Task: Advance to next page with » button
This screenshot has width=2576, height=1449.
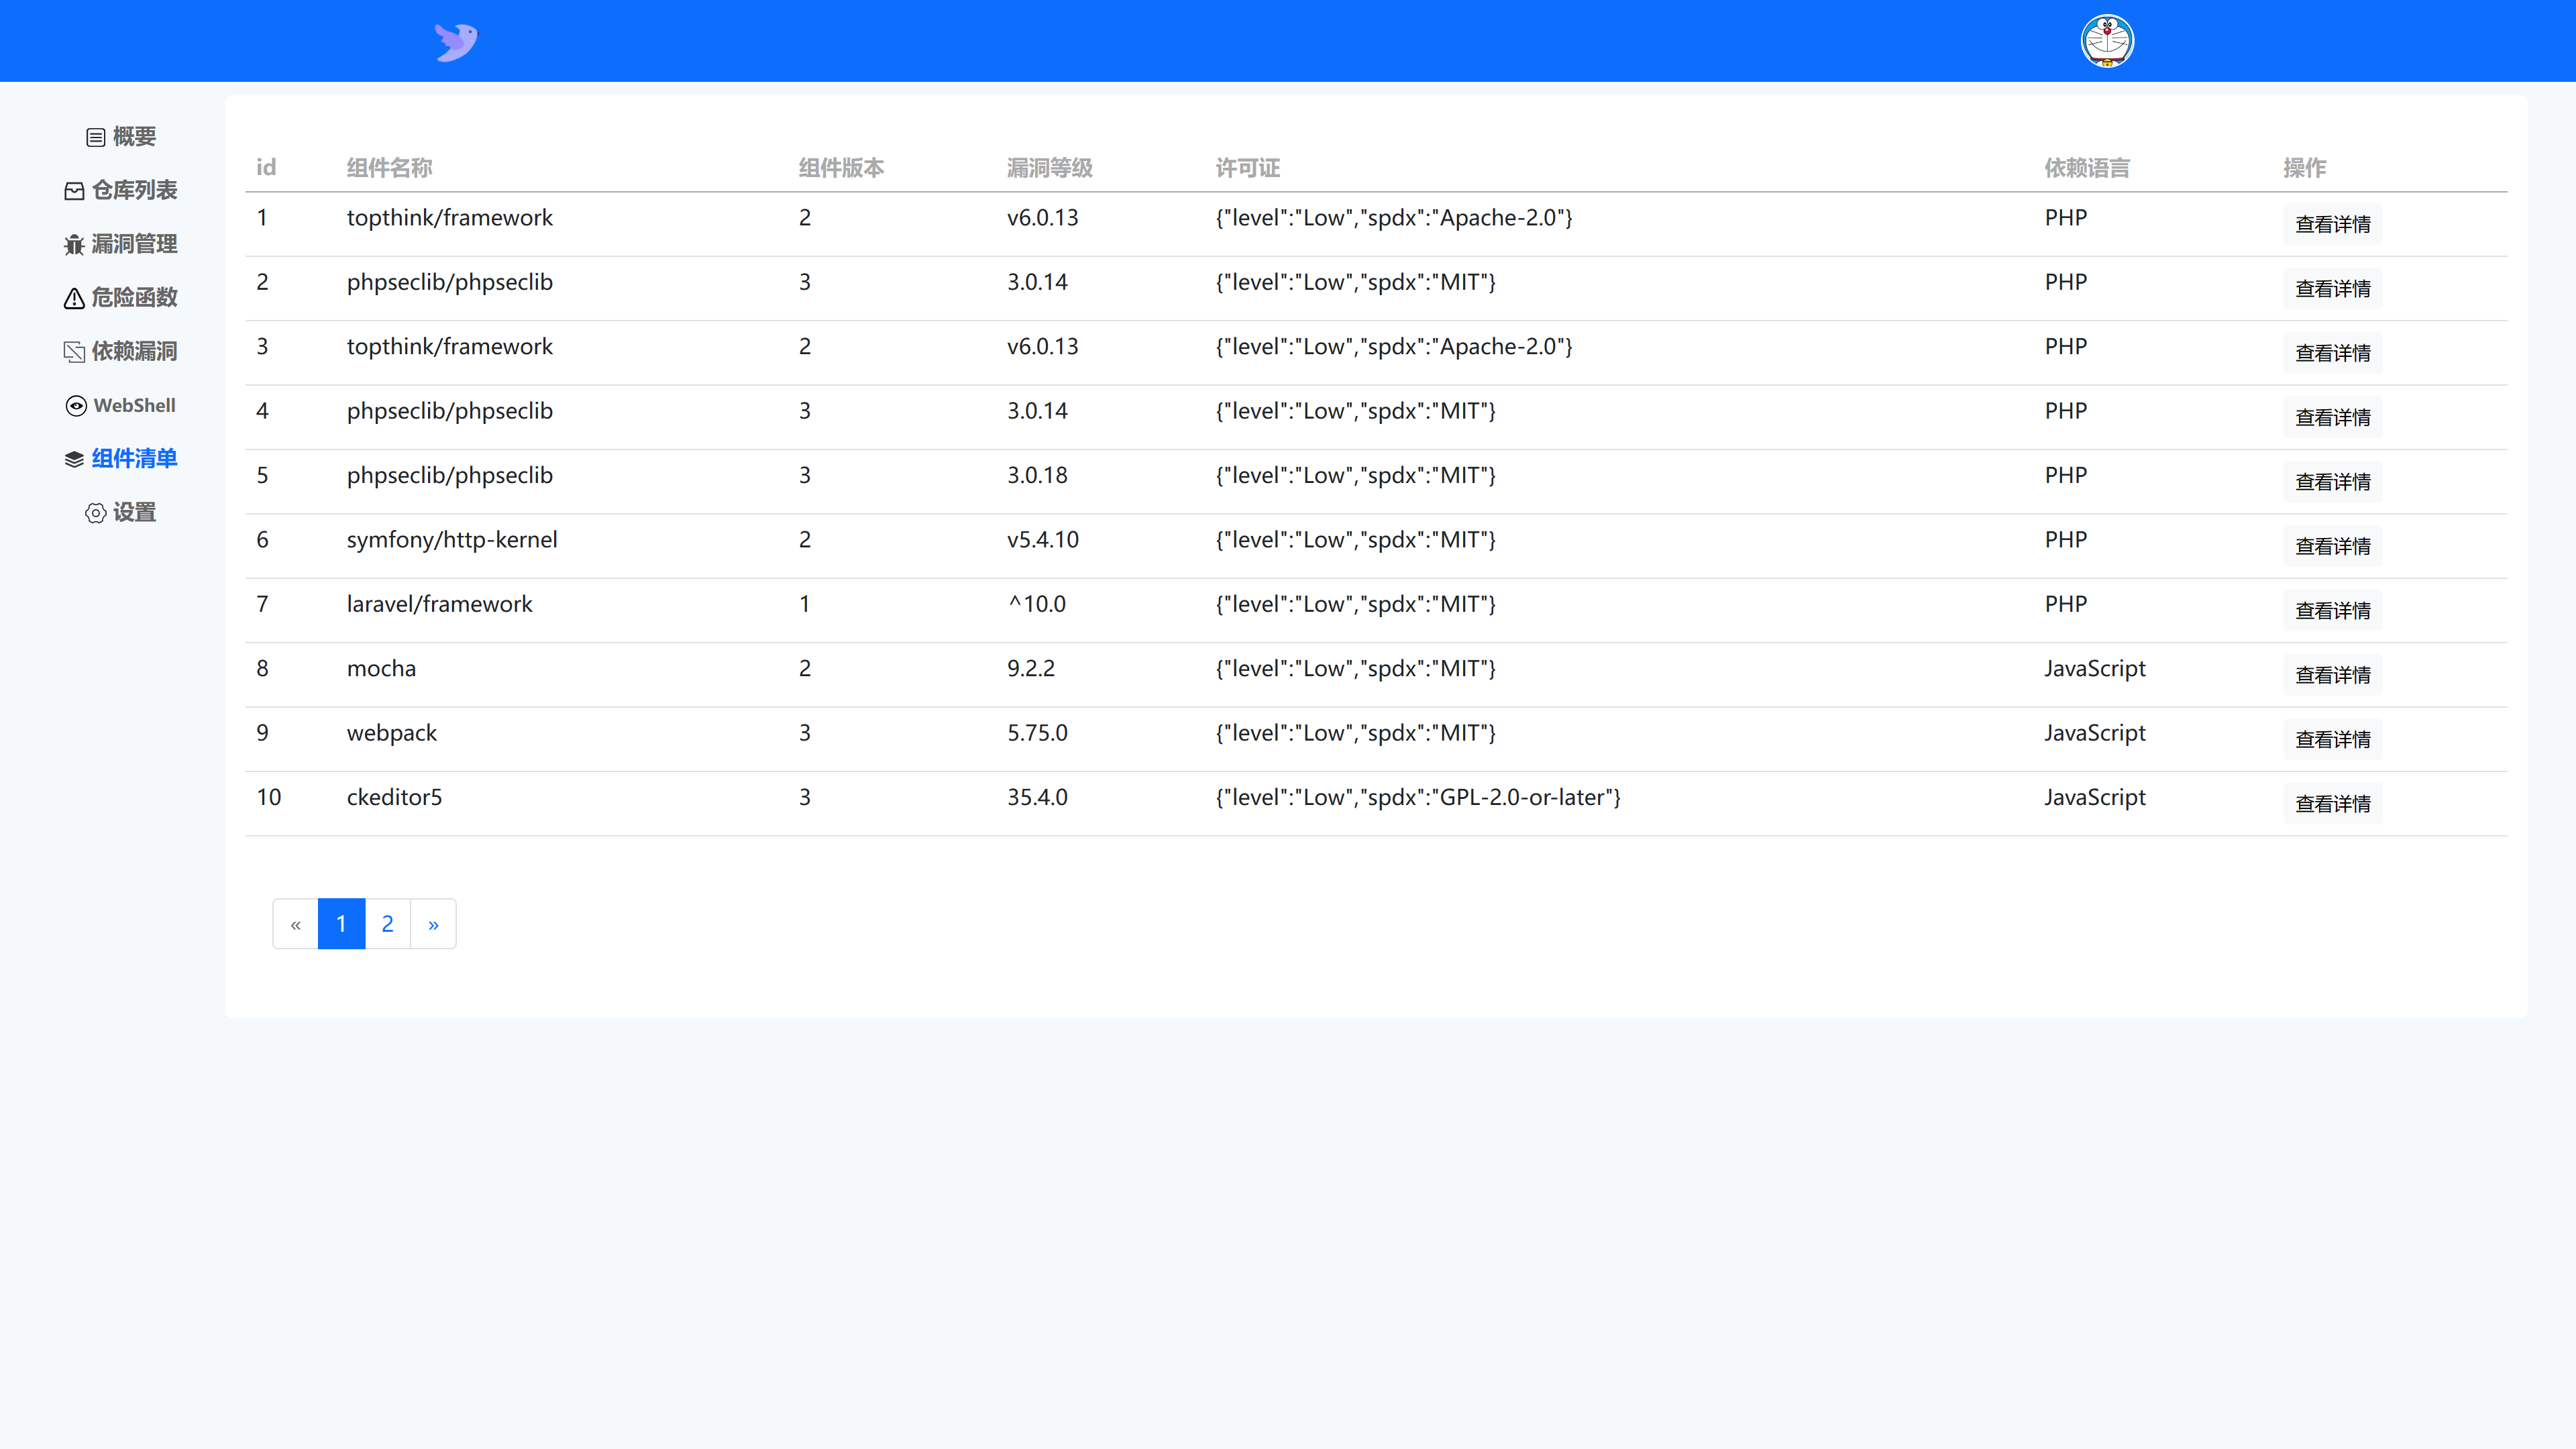Action: click(x=433, y=924)
